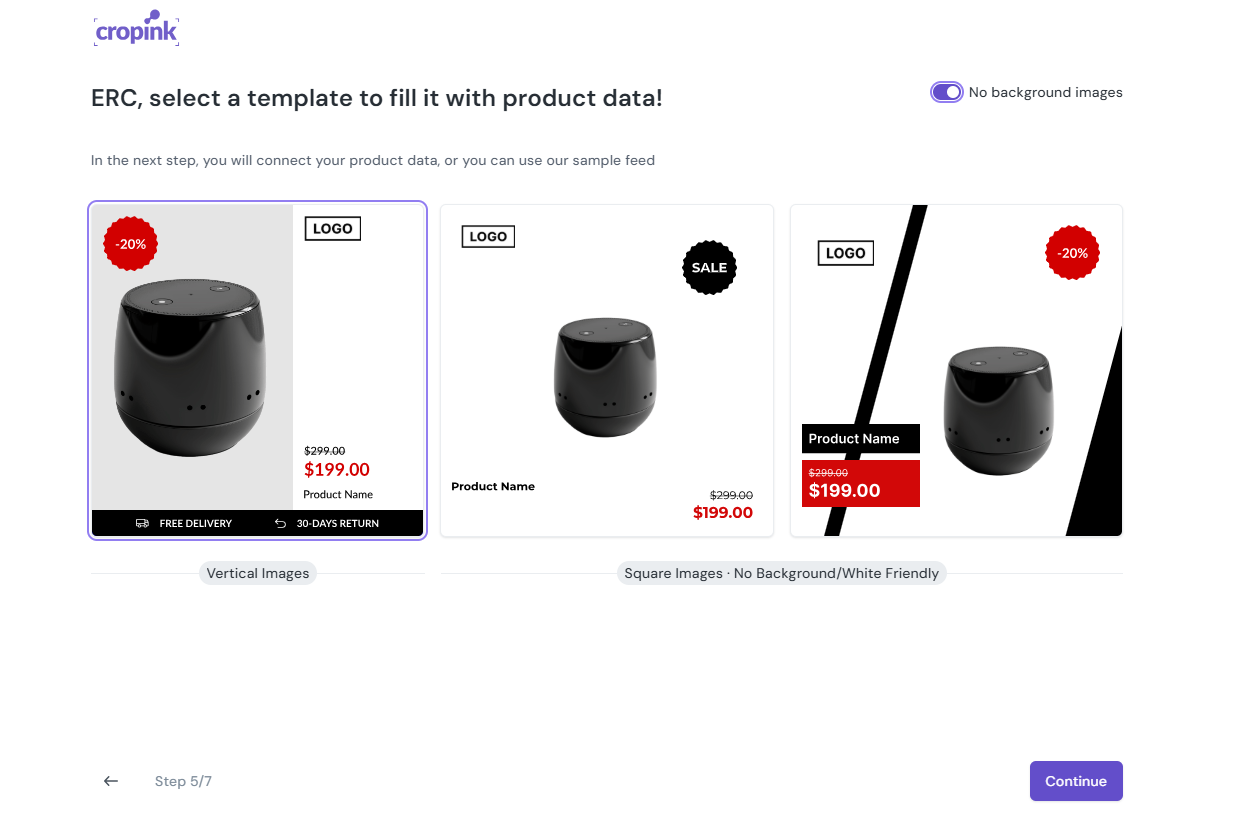Click the No background images label text

pyautogui.click(x=1045, y=92)
